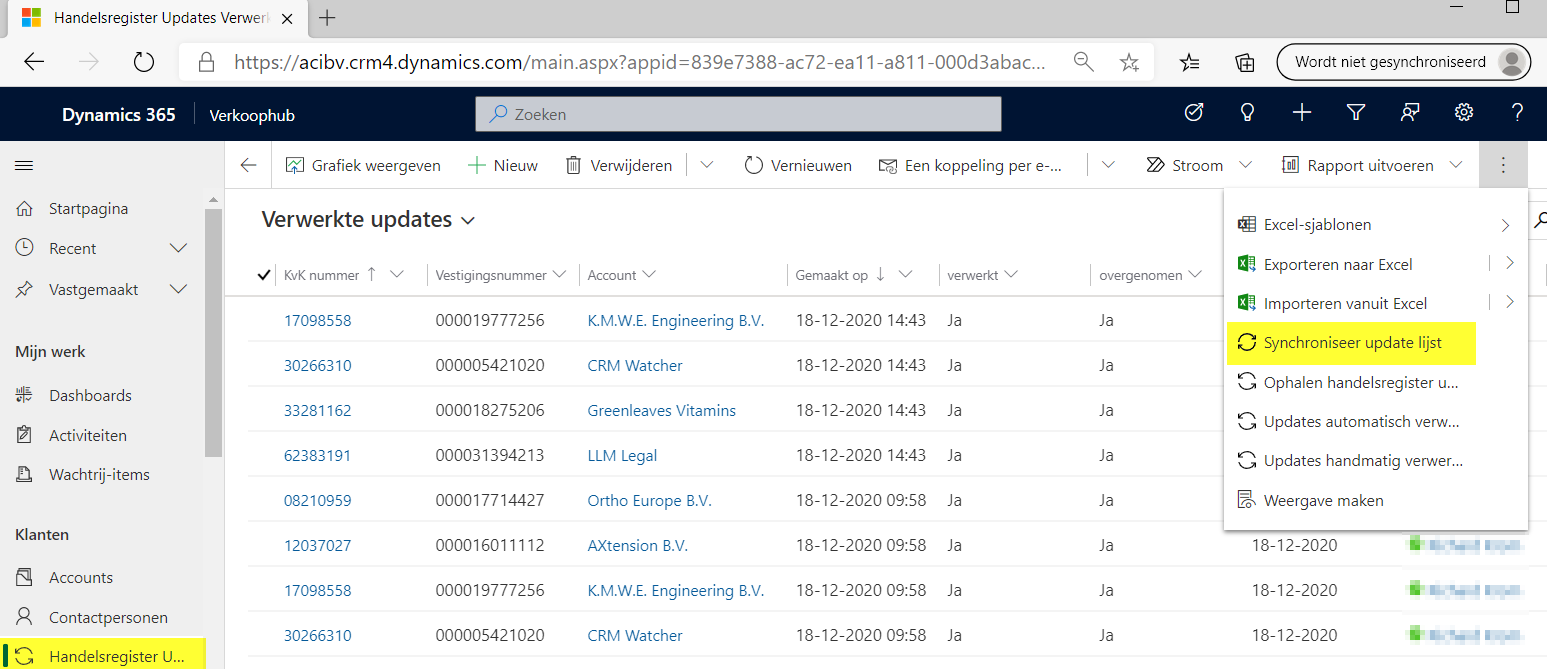Select Weergave maken from overflow menu
1547x669 pixels.
(1323, 500)
